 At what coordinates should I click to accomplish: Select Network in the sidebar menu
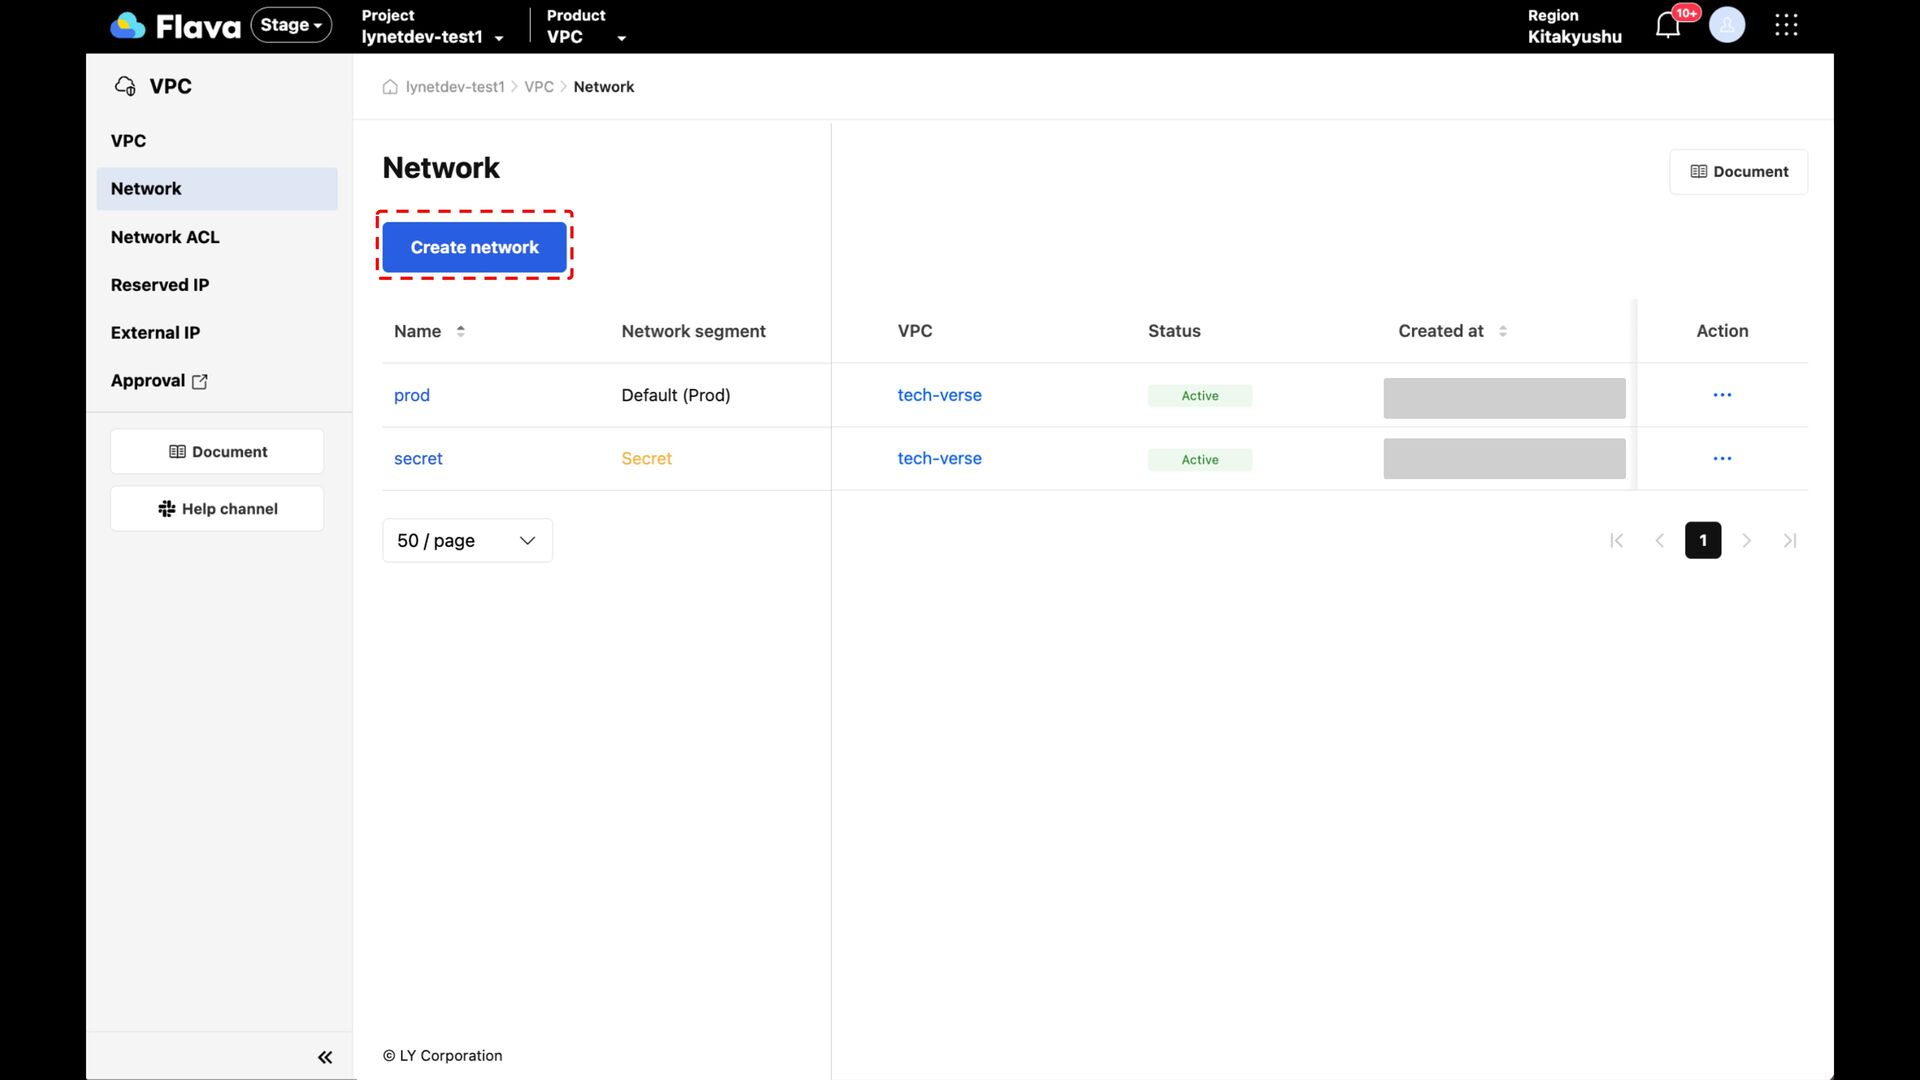click(x=217, y=189)
